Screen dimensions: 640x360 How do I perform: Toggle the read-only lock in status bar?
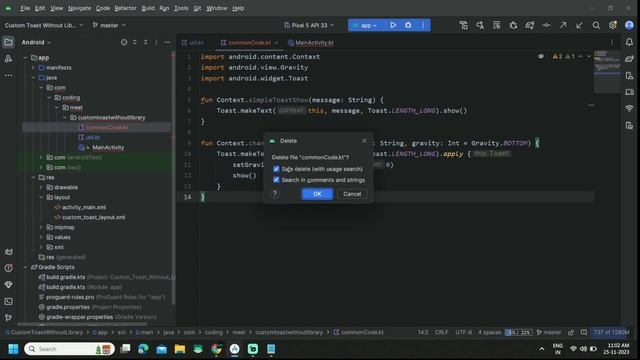pyautogui.click(x=571, y=332)
